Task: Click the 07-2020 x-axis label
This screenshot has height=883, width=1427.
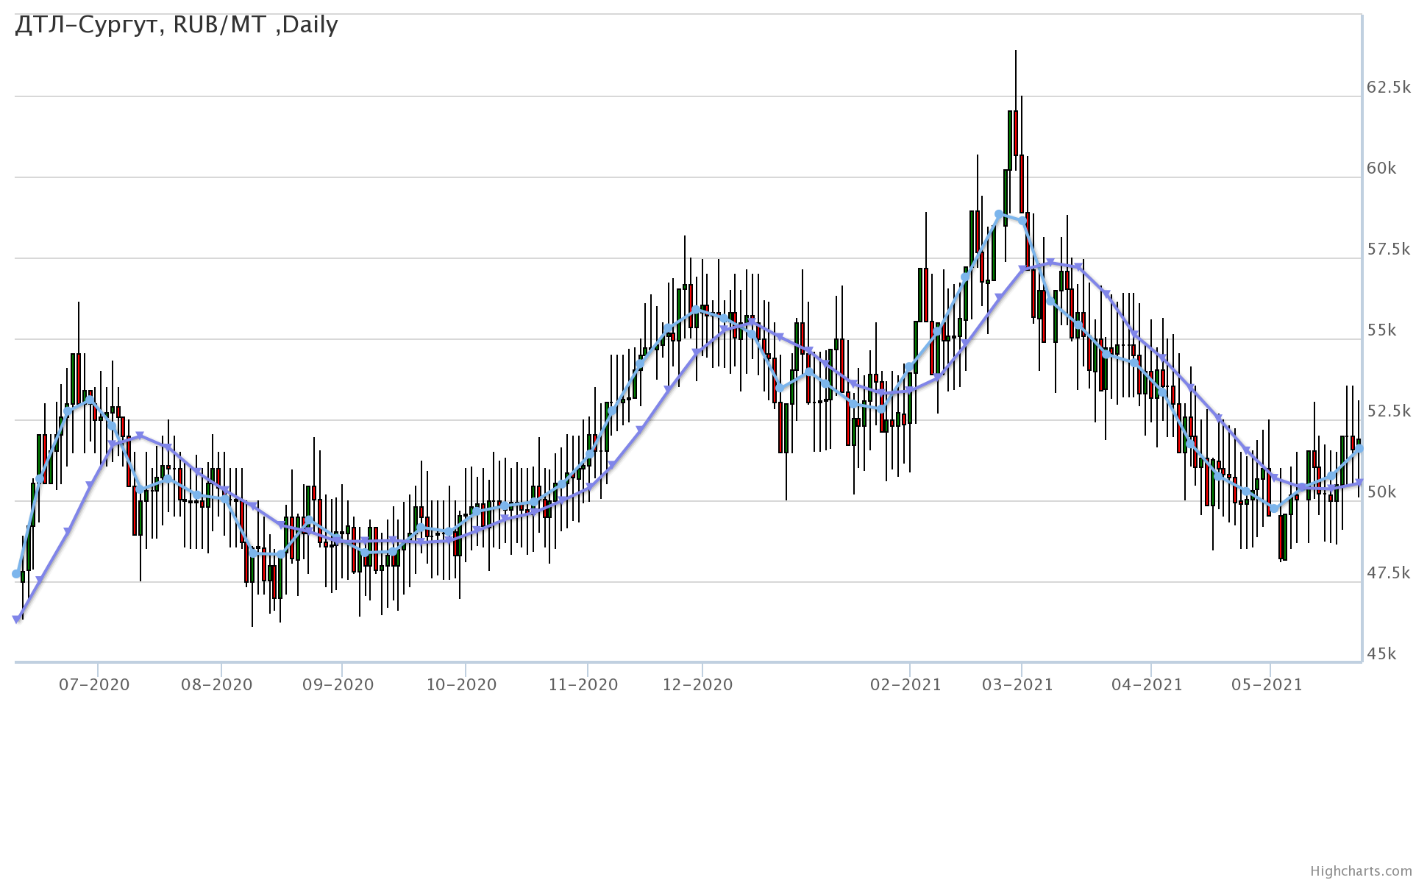Action: pyautogui.click(x=95, y=685)
